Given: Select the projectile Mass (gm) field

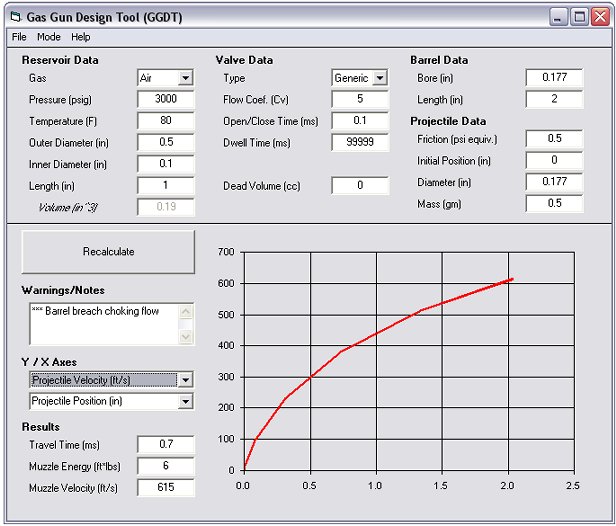Looking at the screenshot, I should (x=554, y=204).
